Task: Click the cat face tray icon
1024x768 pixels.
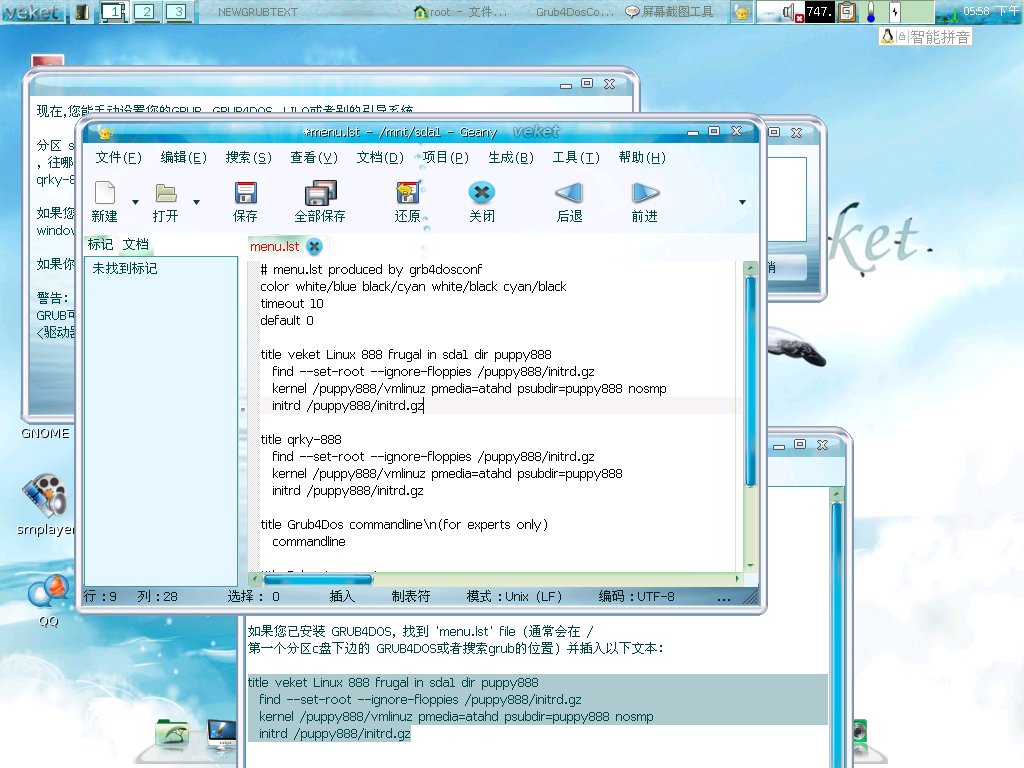Action: 742,12
